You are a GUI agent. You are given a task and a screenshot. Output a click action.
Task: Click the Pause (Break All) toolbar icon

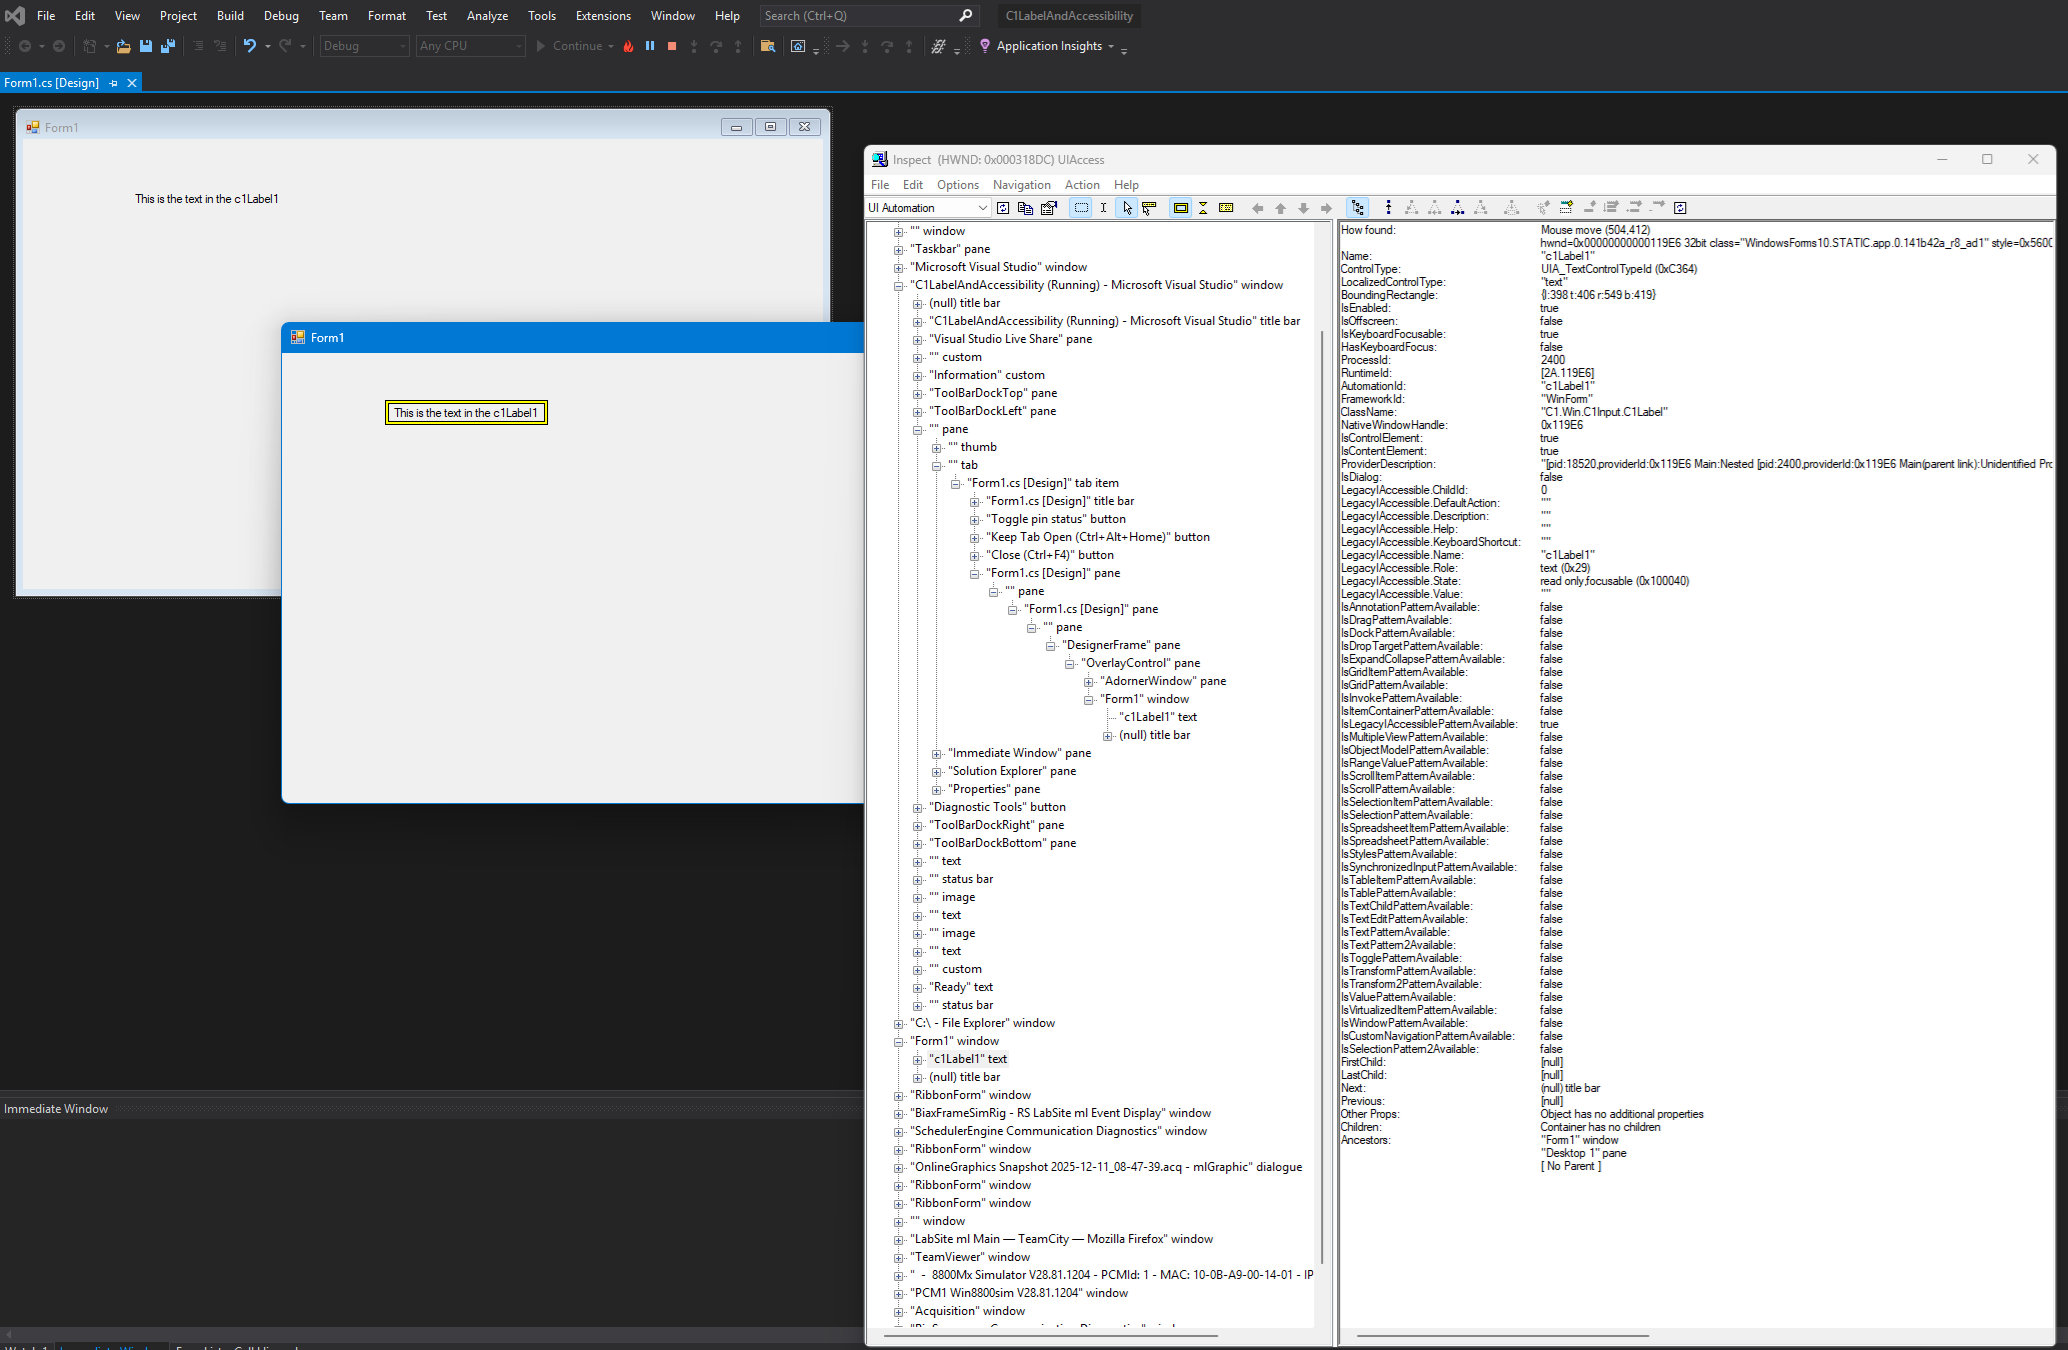point(650,46)
